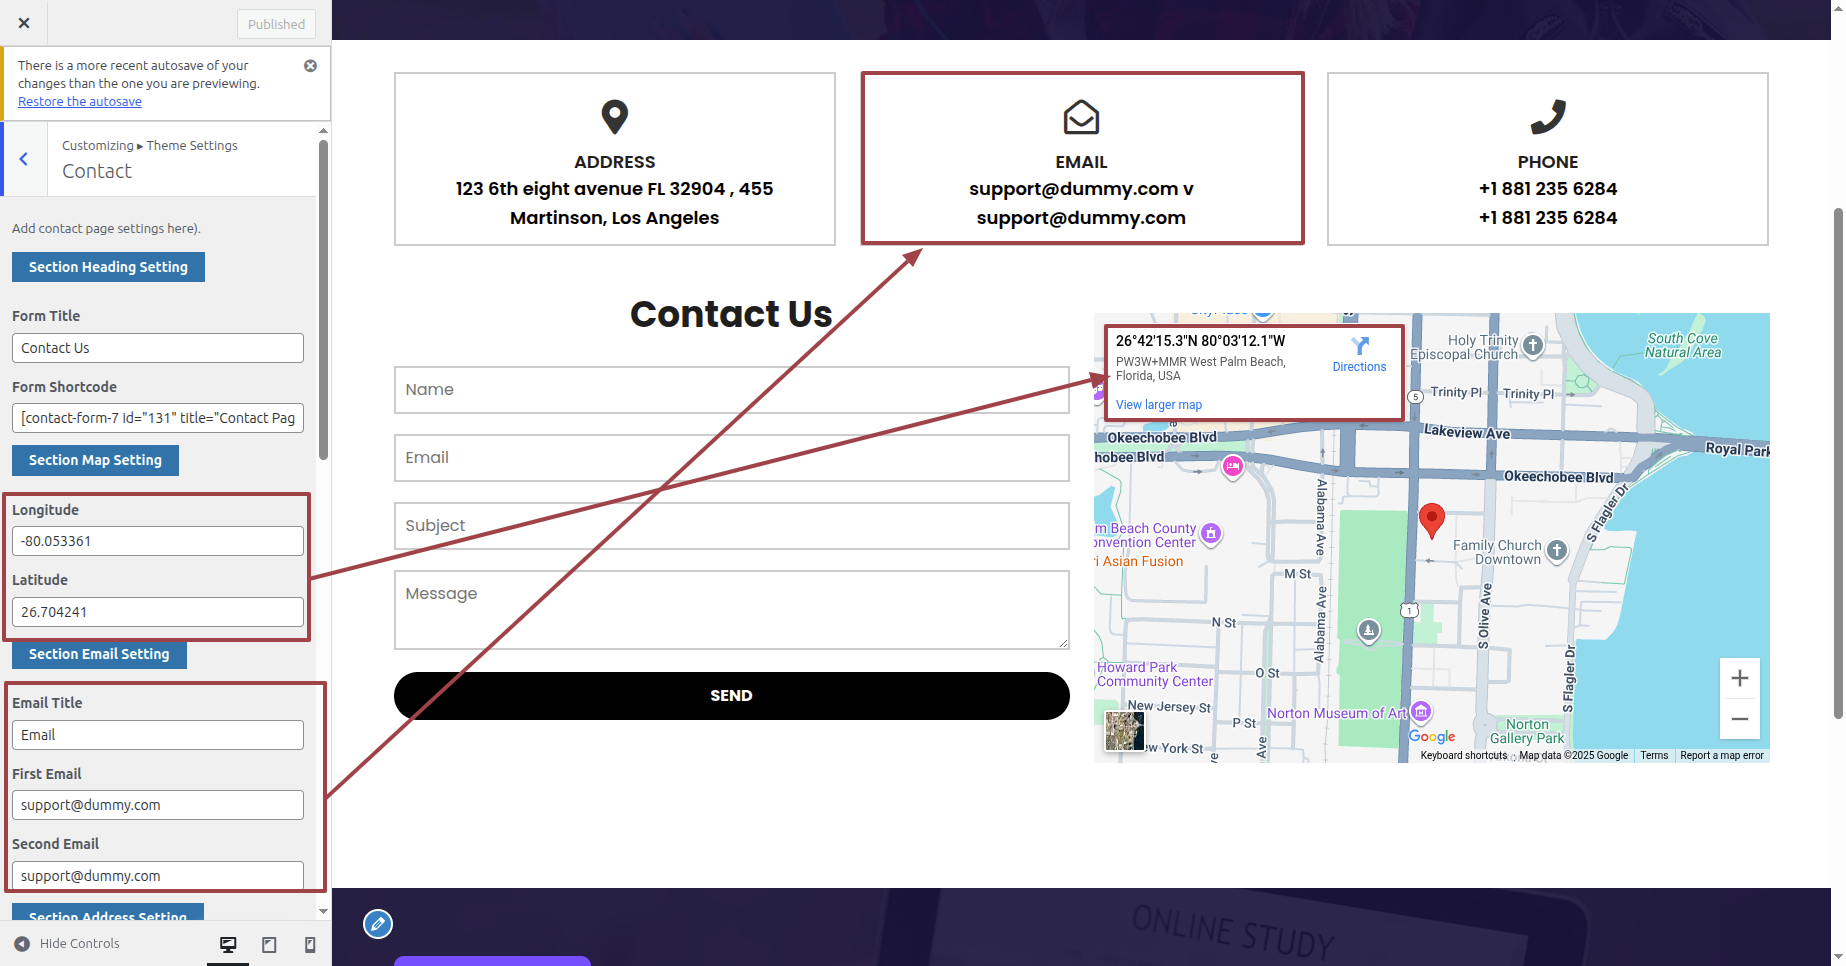Image resolution: width=1846 pixels, height=966 pixels.
Task: Click the Message textarea in the form
Action: [x=731, y=610]
